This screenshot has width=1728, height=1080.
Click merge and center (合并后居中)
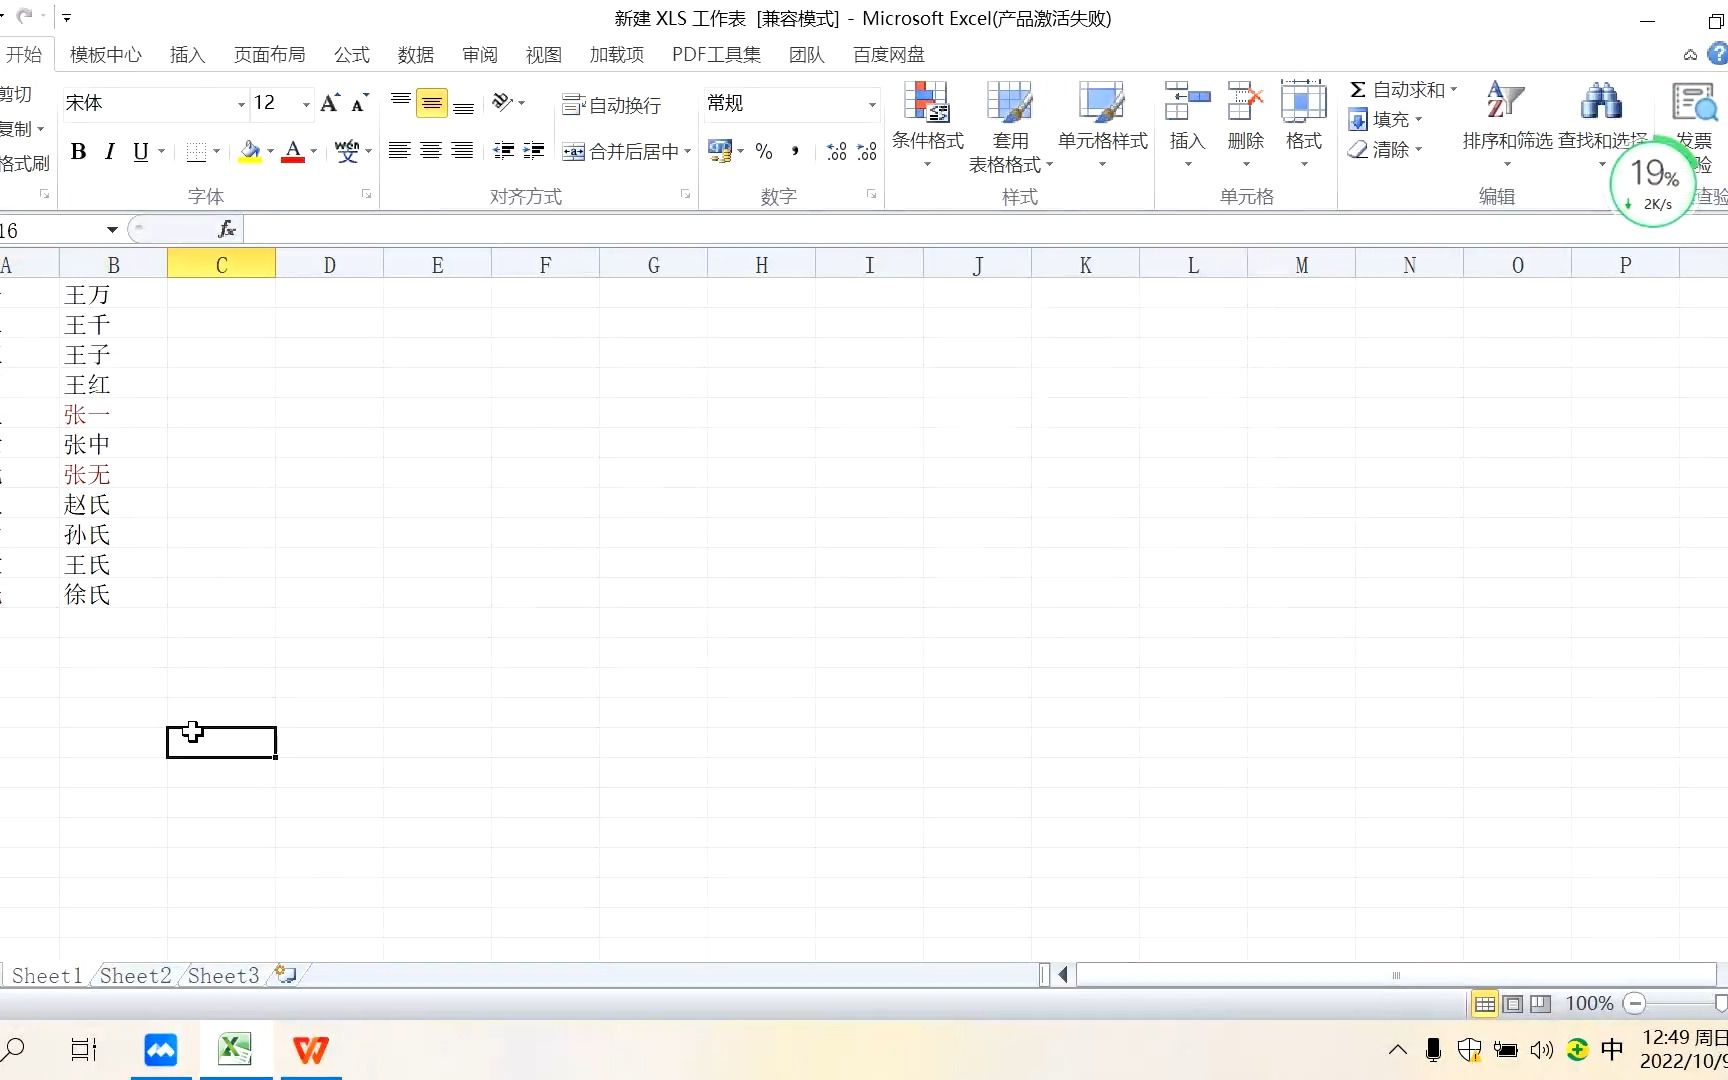coord(619,152)
